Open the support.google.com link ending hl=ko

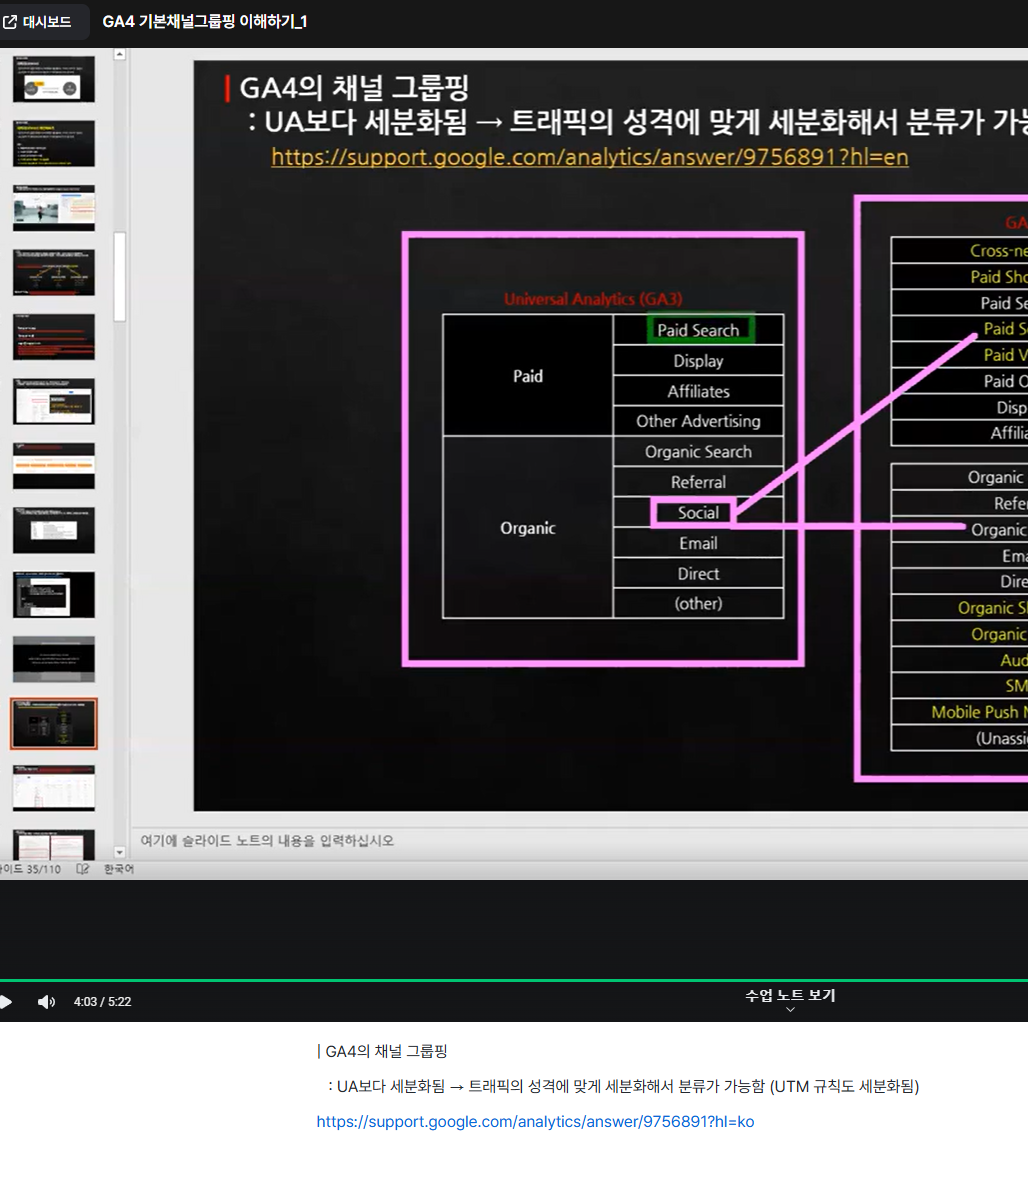coord(535,1122)
